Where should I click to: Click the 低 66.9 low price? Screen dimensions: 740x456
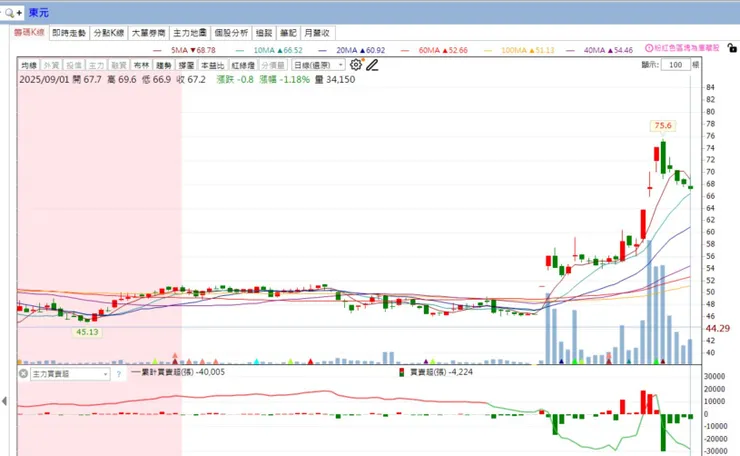[156, 79]
